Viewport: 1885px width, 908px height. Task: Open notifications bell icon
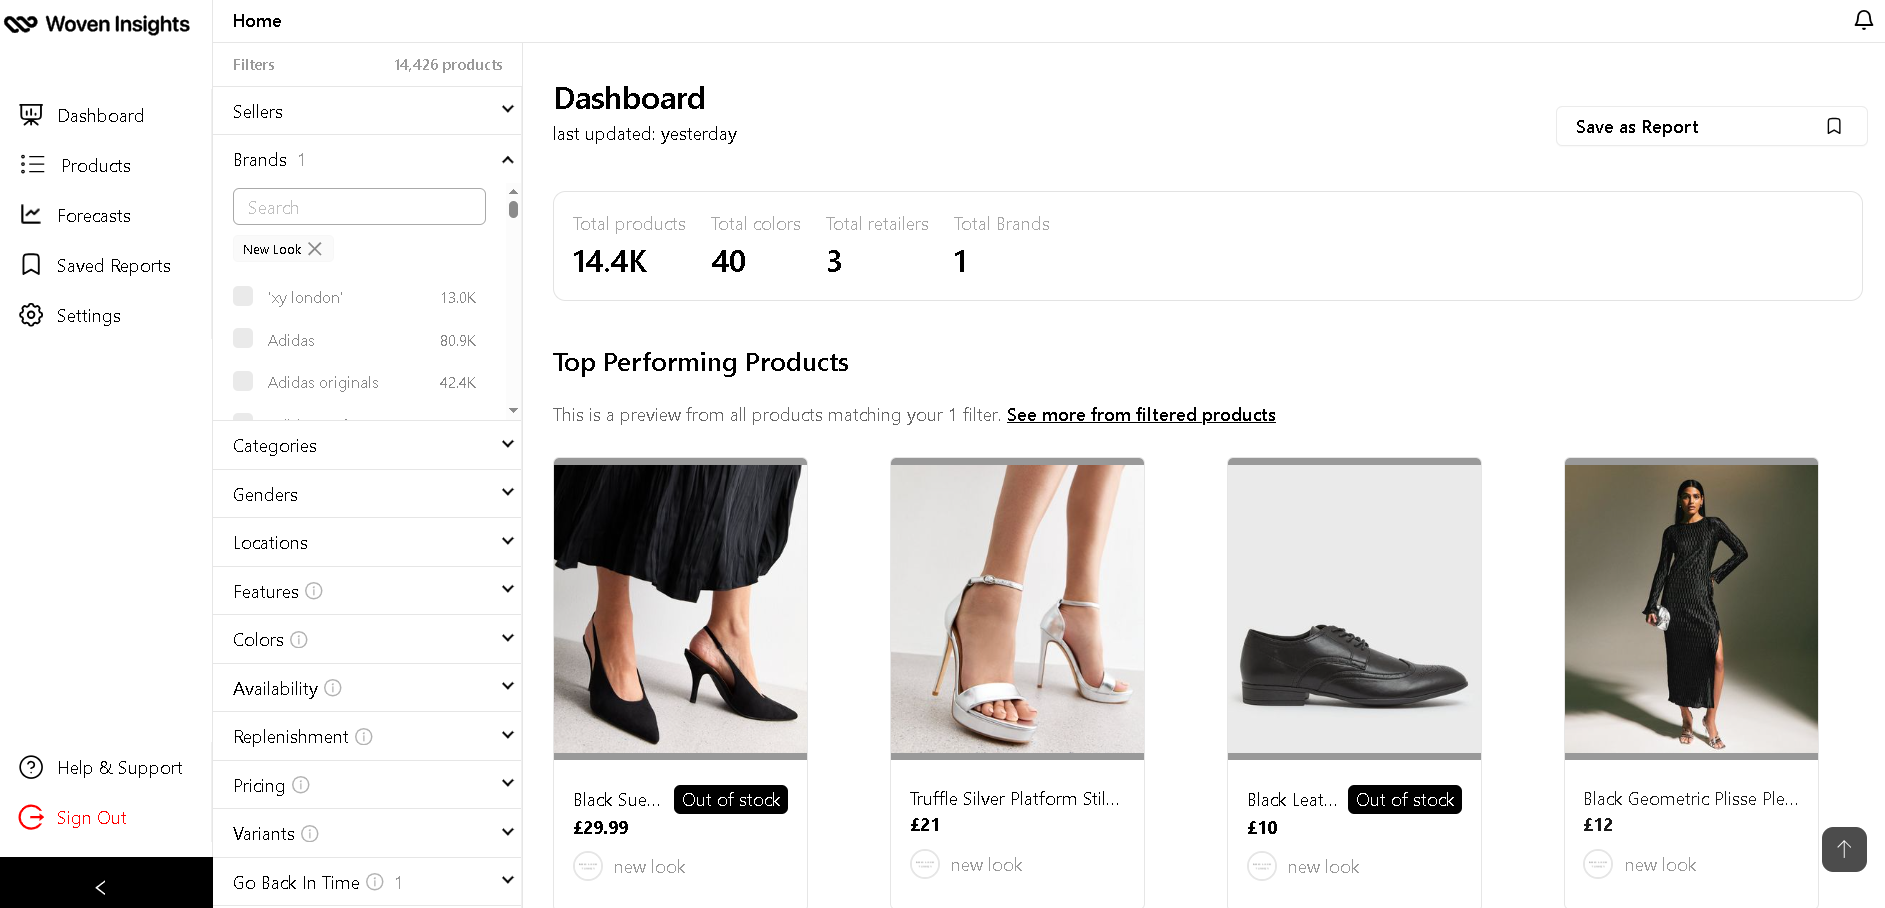[x=1863, y=20]
